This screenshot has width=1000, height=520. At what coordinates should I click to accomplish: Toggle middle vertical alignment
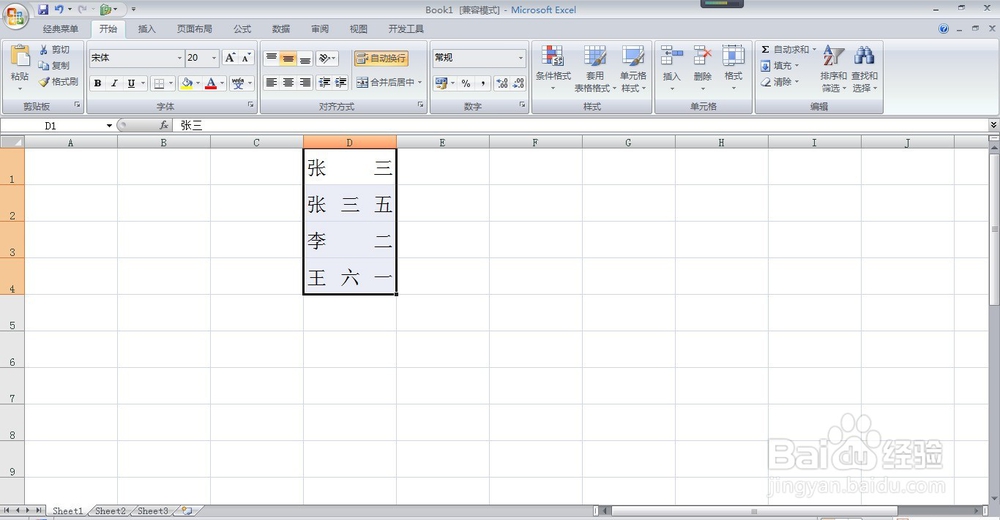click(288, 58)
